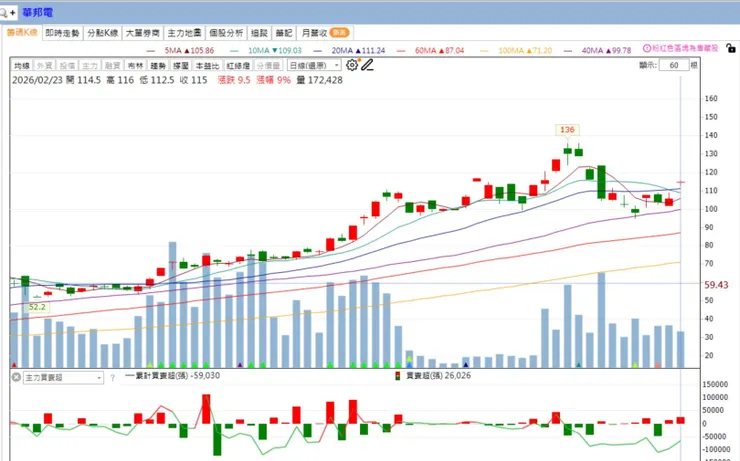The height and width of the screenshot is (461, 740).
Task: Toggle the 本益比 overlay button
Action: click(x=208, y=66)
